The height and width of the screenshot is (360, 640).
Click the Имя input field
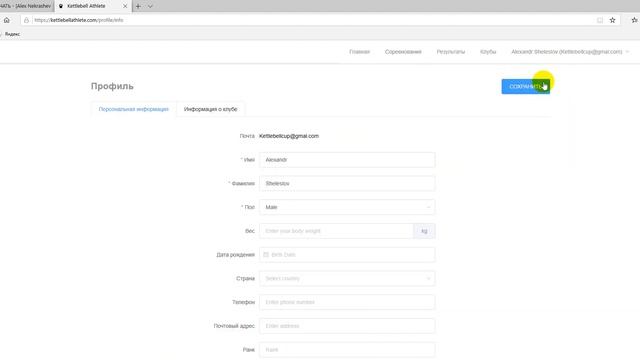(347, 160)
